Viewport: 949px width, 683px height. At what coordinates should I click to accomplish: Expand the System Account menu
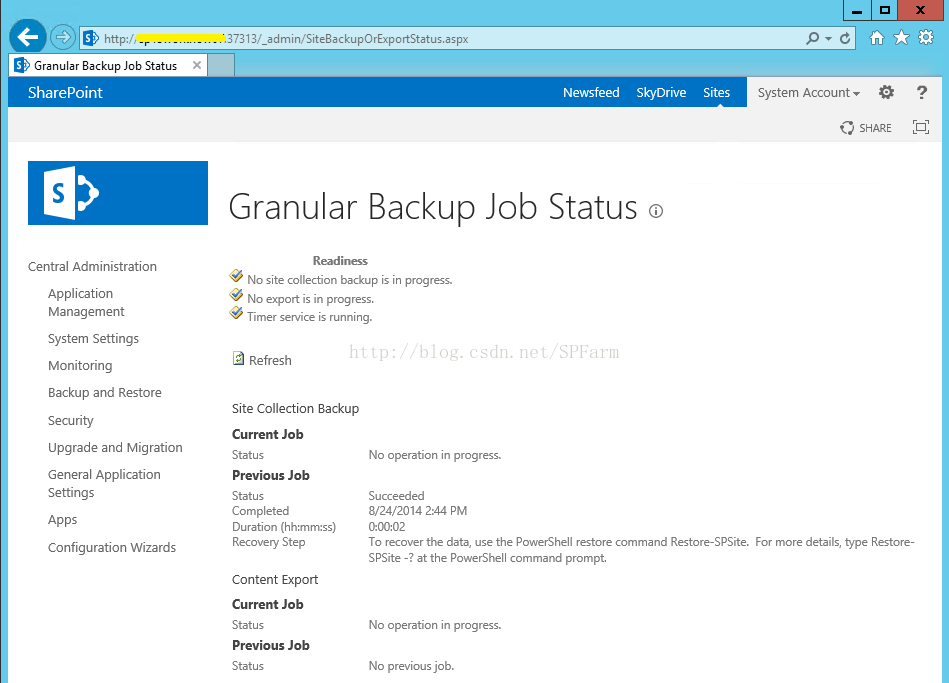coord(809,93)
